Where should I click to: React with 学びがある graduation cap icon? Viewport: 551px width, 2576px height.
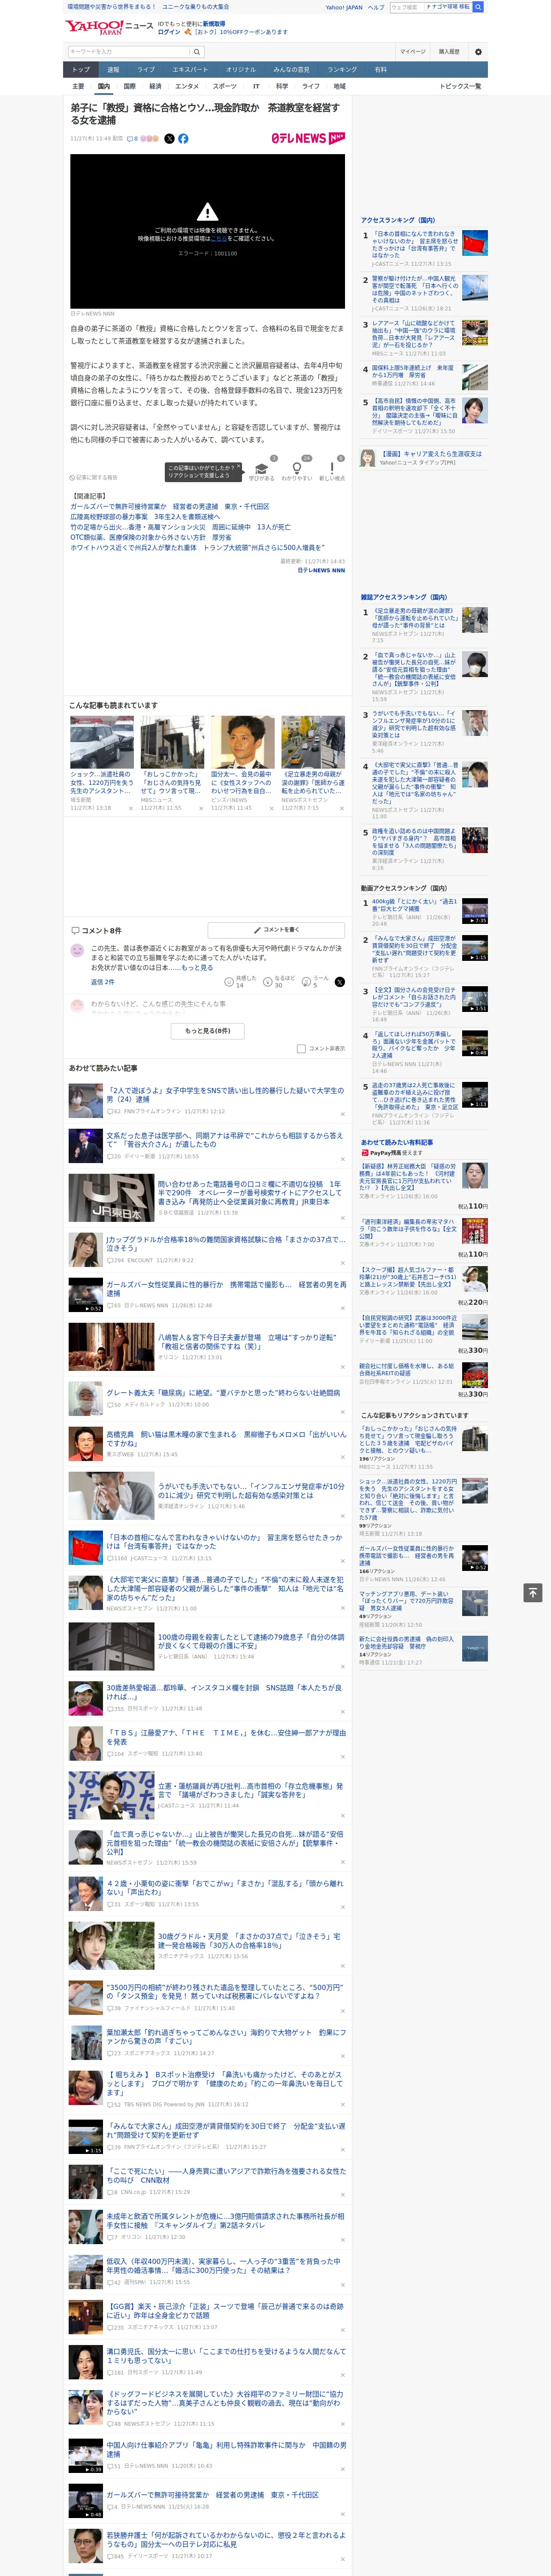point(261,469)
